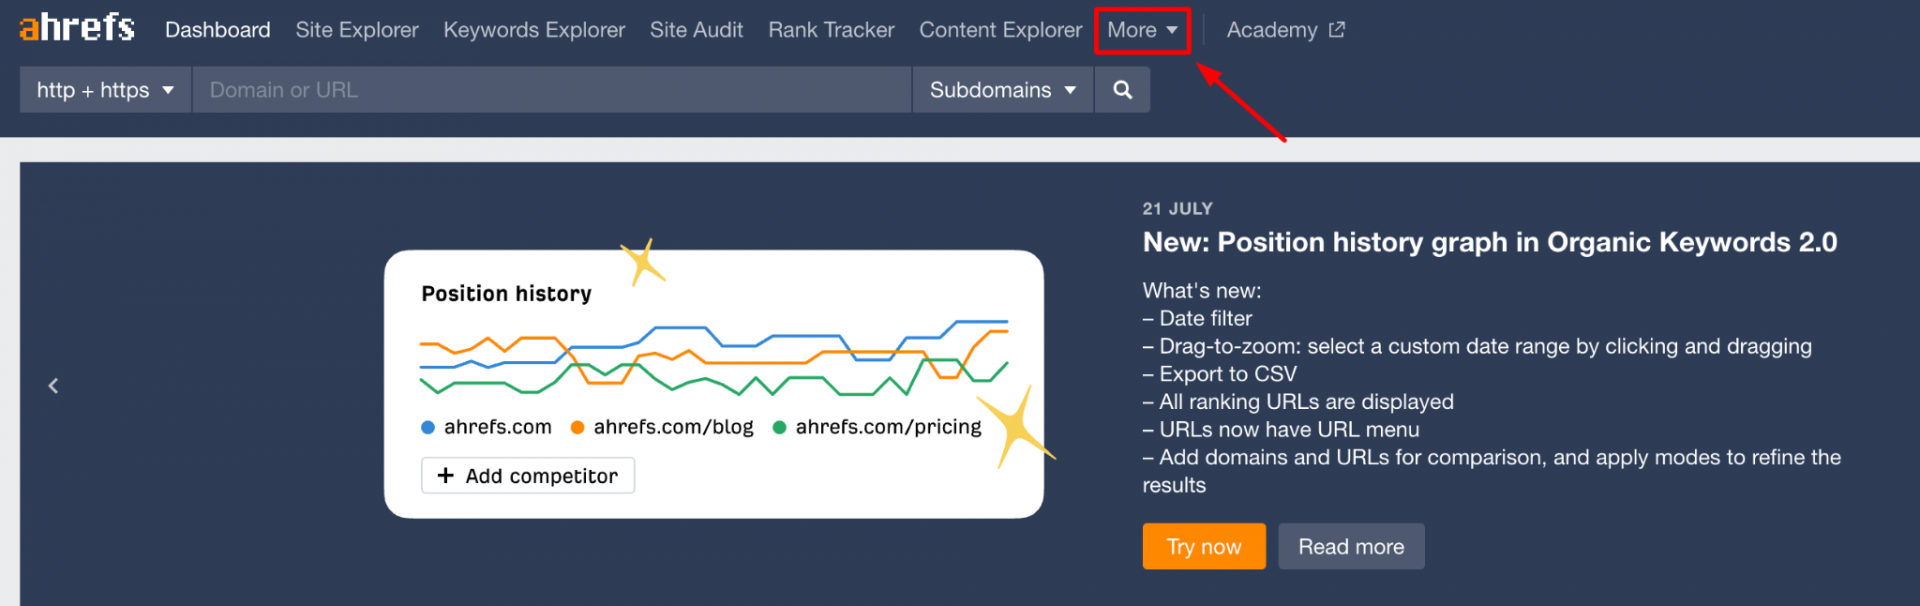Expand the More dropdown menu
The image size is (1920, 606).
pos(1142,30)
